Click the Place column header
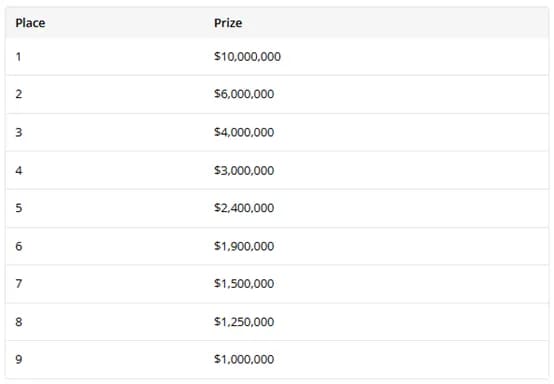 click(x=30, y=23)
